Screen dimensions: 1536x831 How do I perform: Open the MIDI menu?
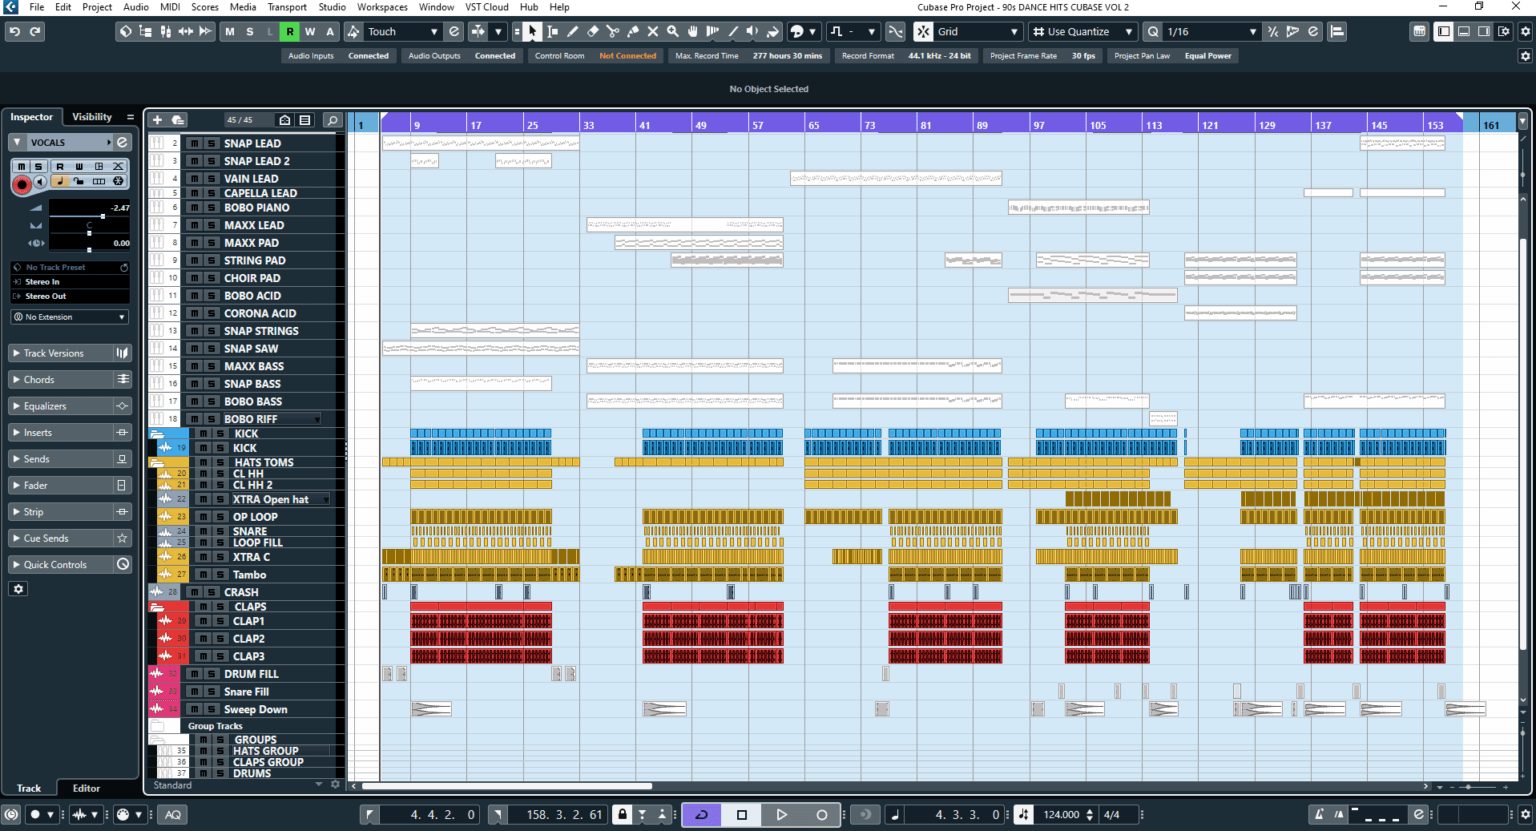(169, 7)
